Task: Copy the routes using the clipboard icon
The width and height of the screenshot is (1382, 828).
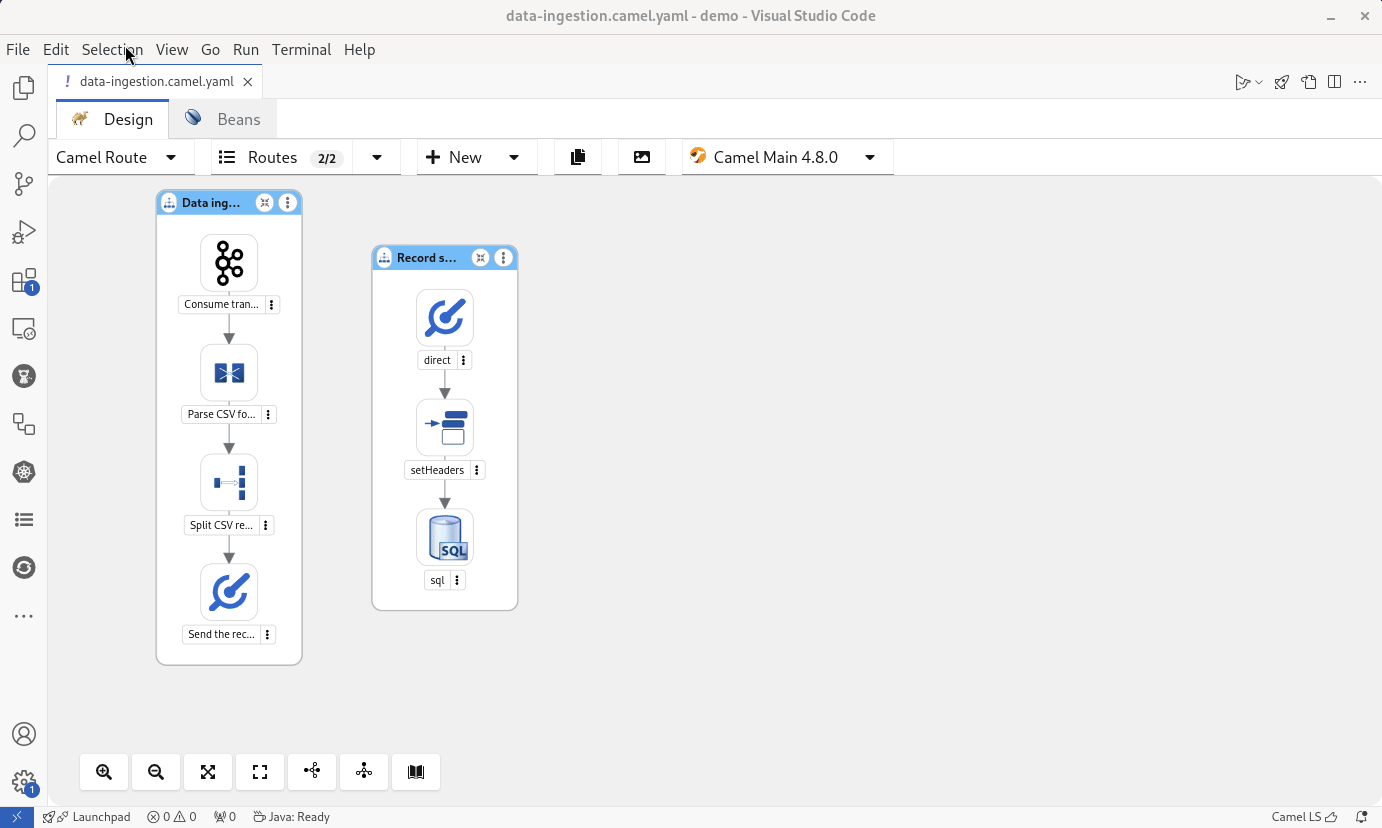Action: [578, 157]
